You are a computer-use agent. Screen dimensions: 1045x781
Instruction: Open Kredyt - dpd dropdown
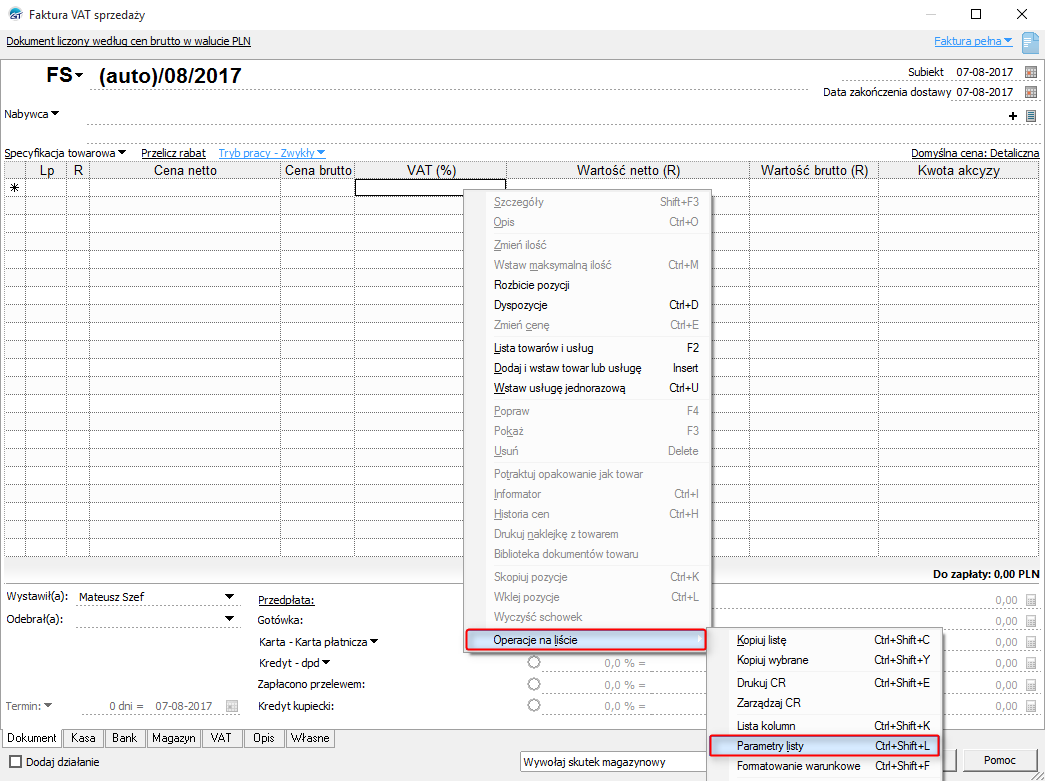295,663
